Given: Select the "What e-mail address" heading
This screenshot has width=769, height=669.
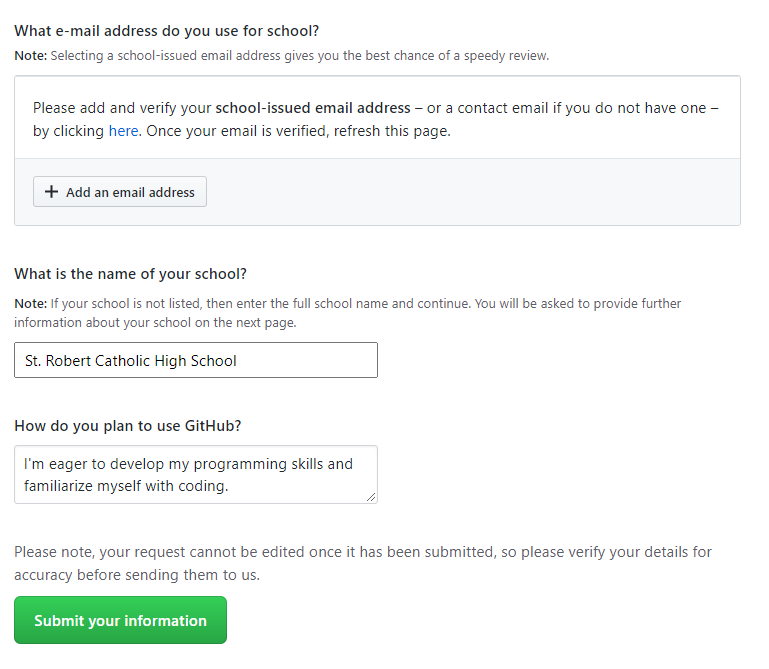Looking at the screenshot, I should [x=167, y=31].
